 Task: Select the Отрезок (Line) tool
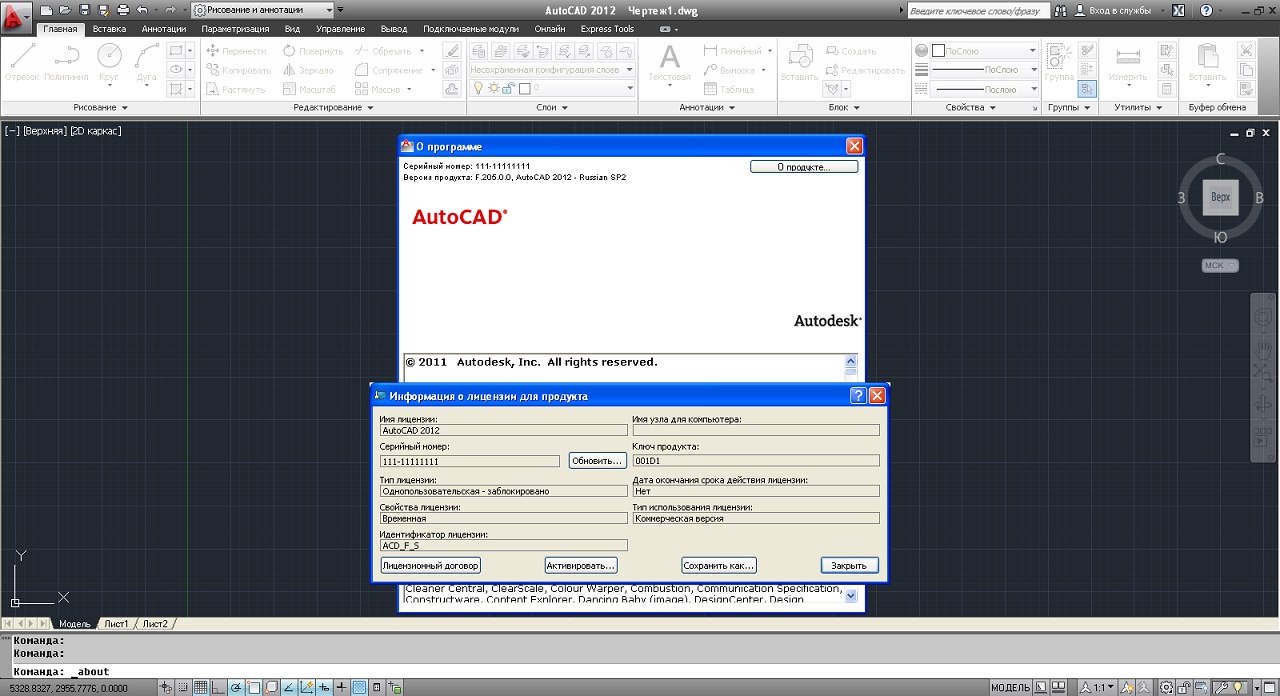point(22,62)
